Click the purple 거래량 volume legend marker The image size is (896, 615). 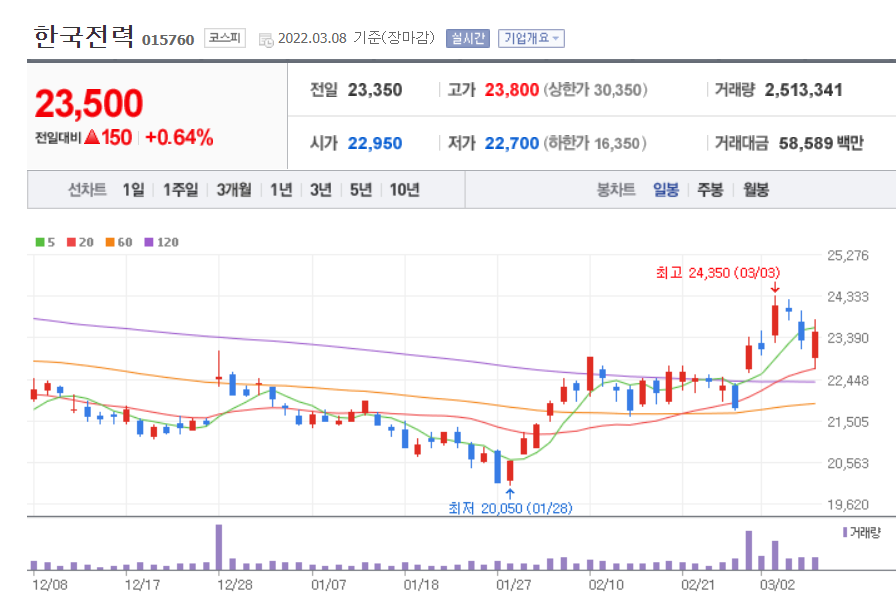tap(845, 532)
